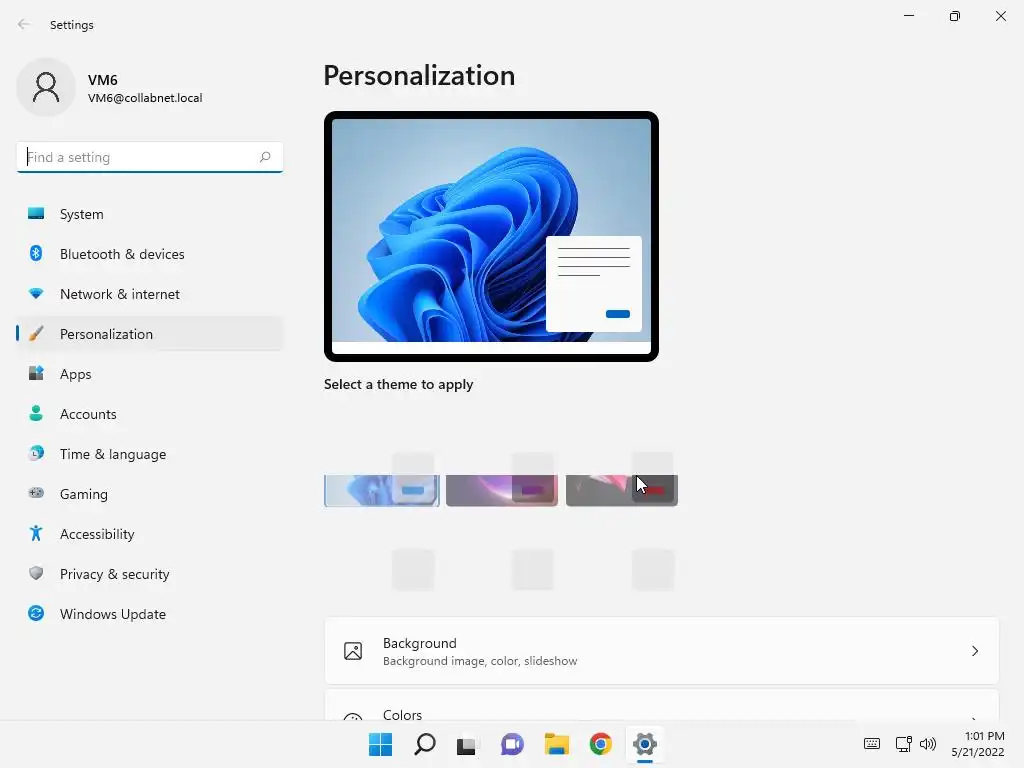1024x768 pixels.
Task: Restore down the Settings window
Action: pyautogui.click(x=955, y=16)
